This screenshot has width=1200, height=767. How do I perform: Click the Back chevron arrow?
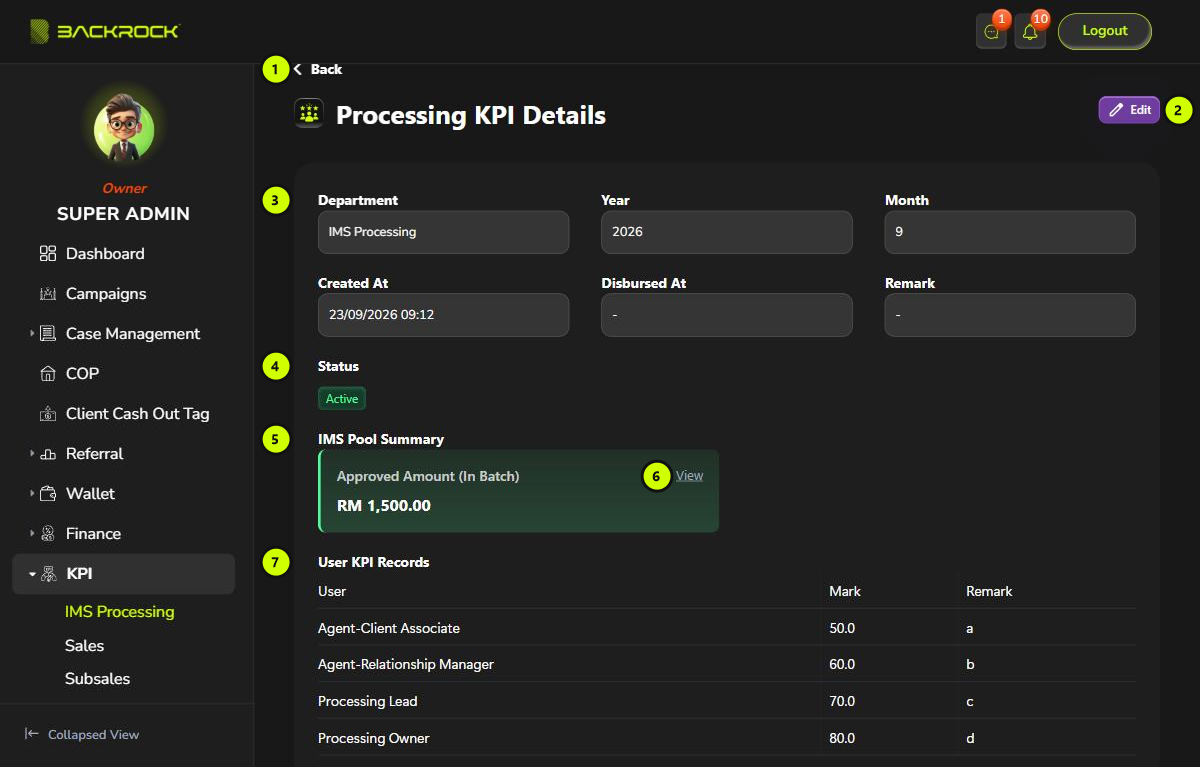(298, 69)
